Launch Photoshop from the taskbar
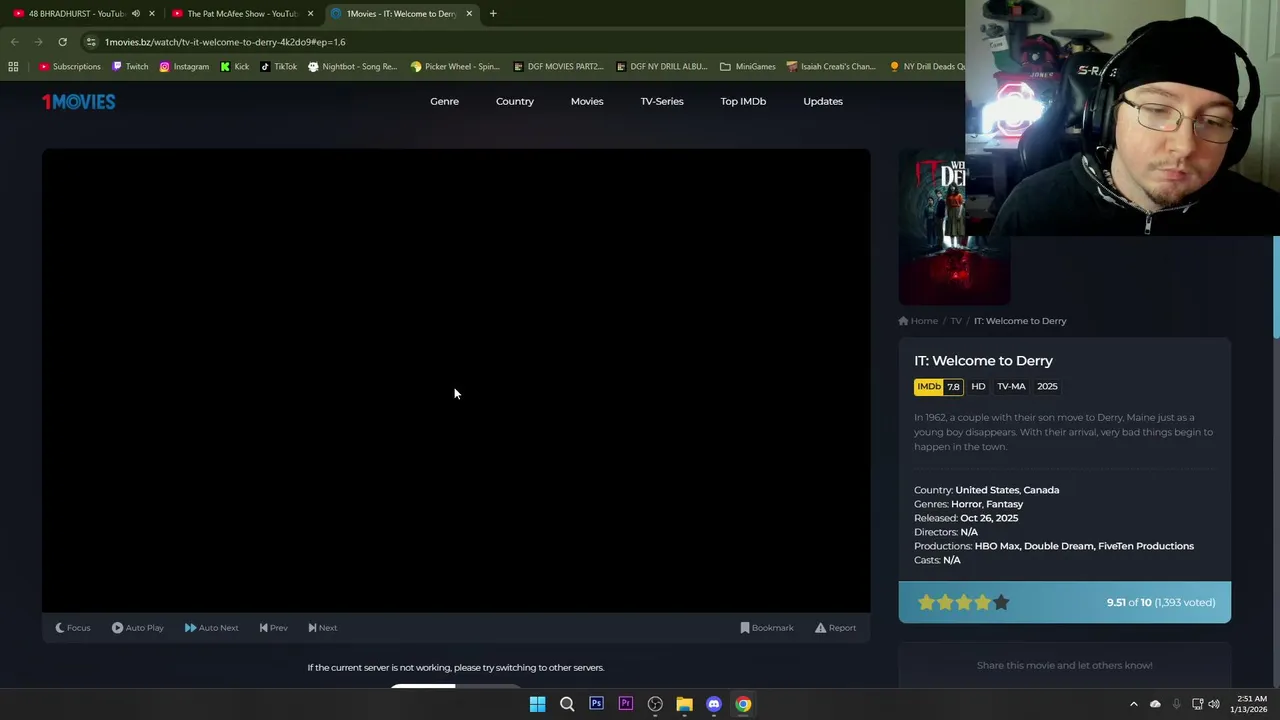 596,704
